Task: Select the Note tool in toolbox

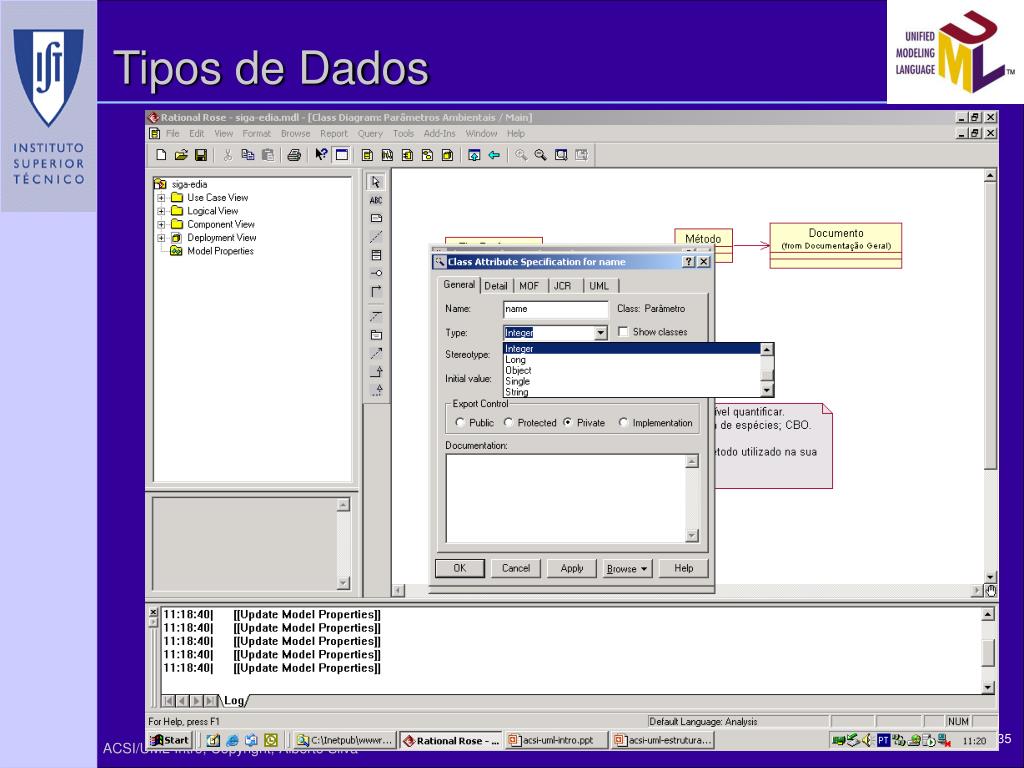Action: (376, 218)
